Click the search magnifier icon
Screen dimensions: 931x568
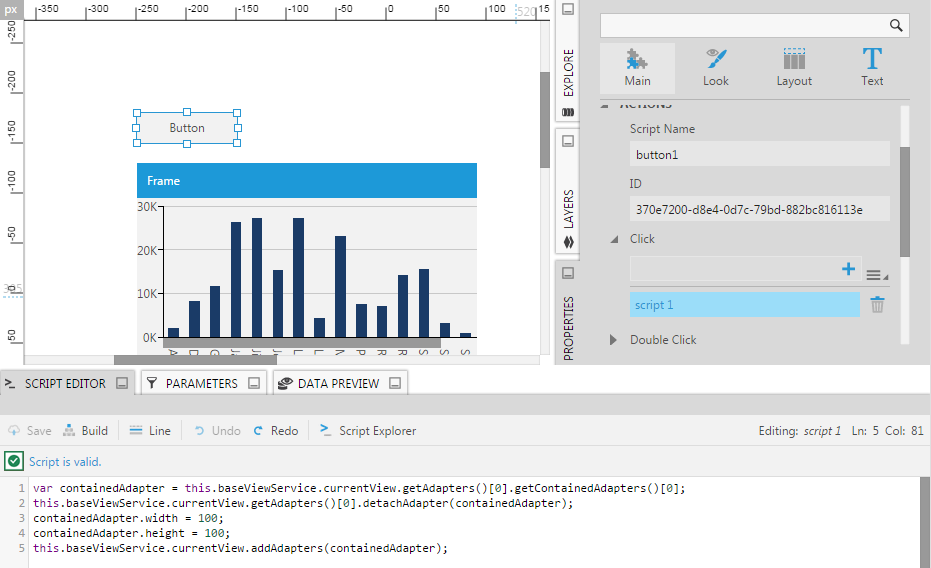pyautogui.click(x=896, y=25)
